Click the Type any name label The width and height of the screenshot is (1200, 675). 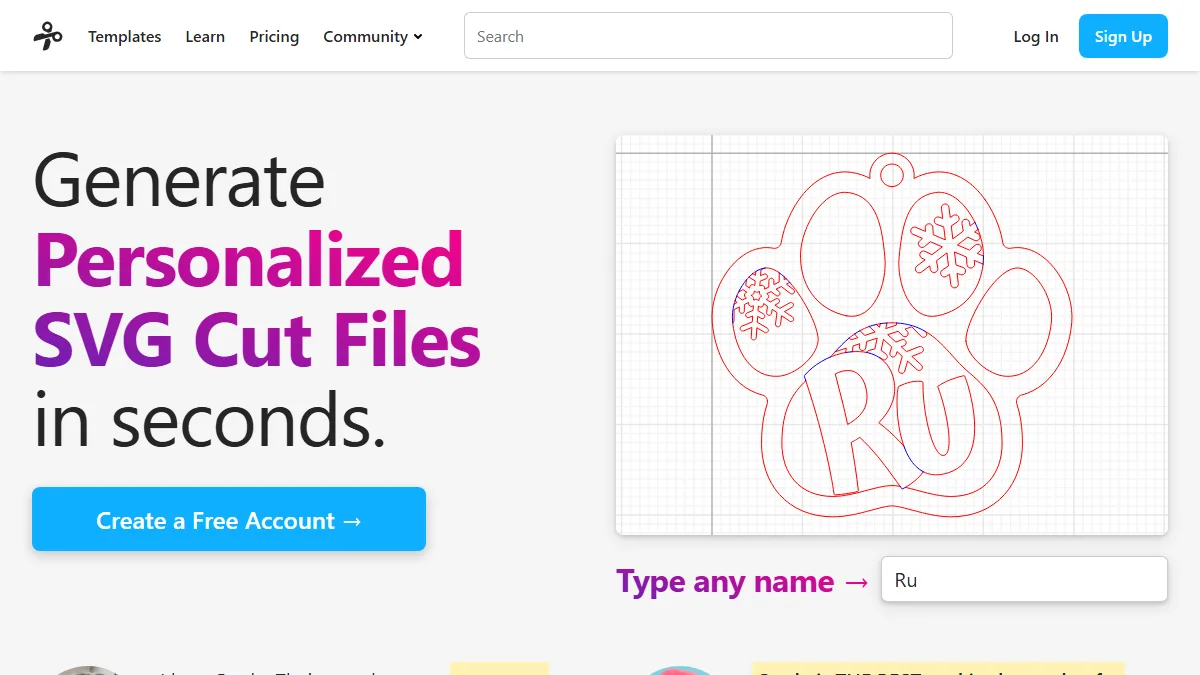pos(742,580)
